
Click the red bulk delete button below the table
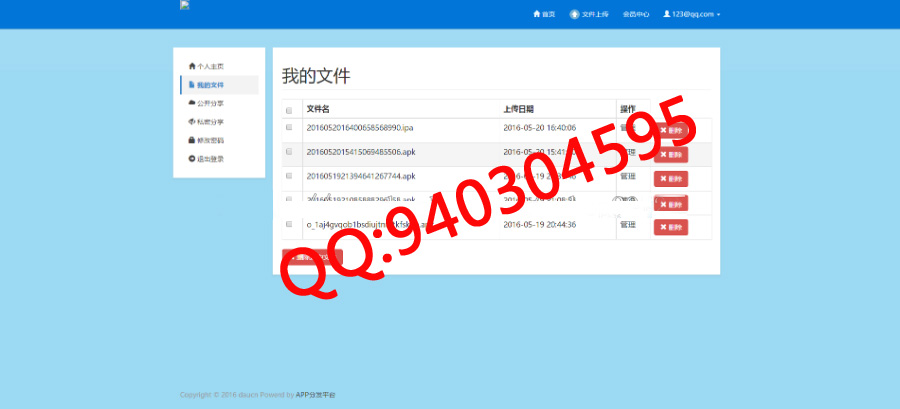pos(312,257)
